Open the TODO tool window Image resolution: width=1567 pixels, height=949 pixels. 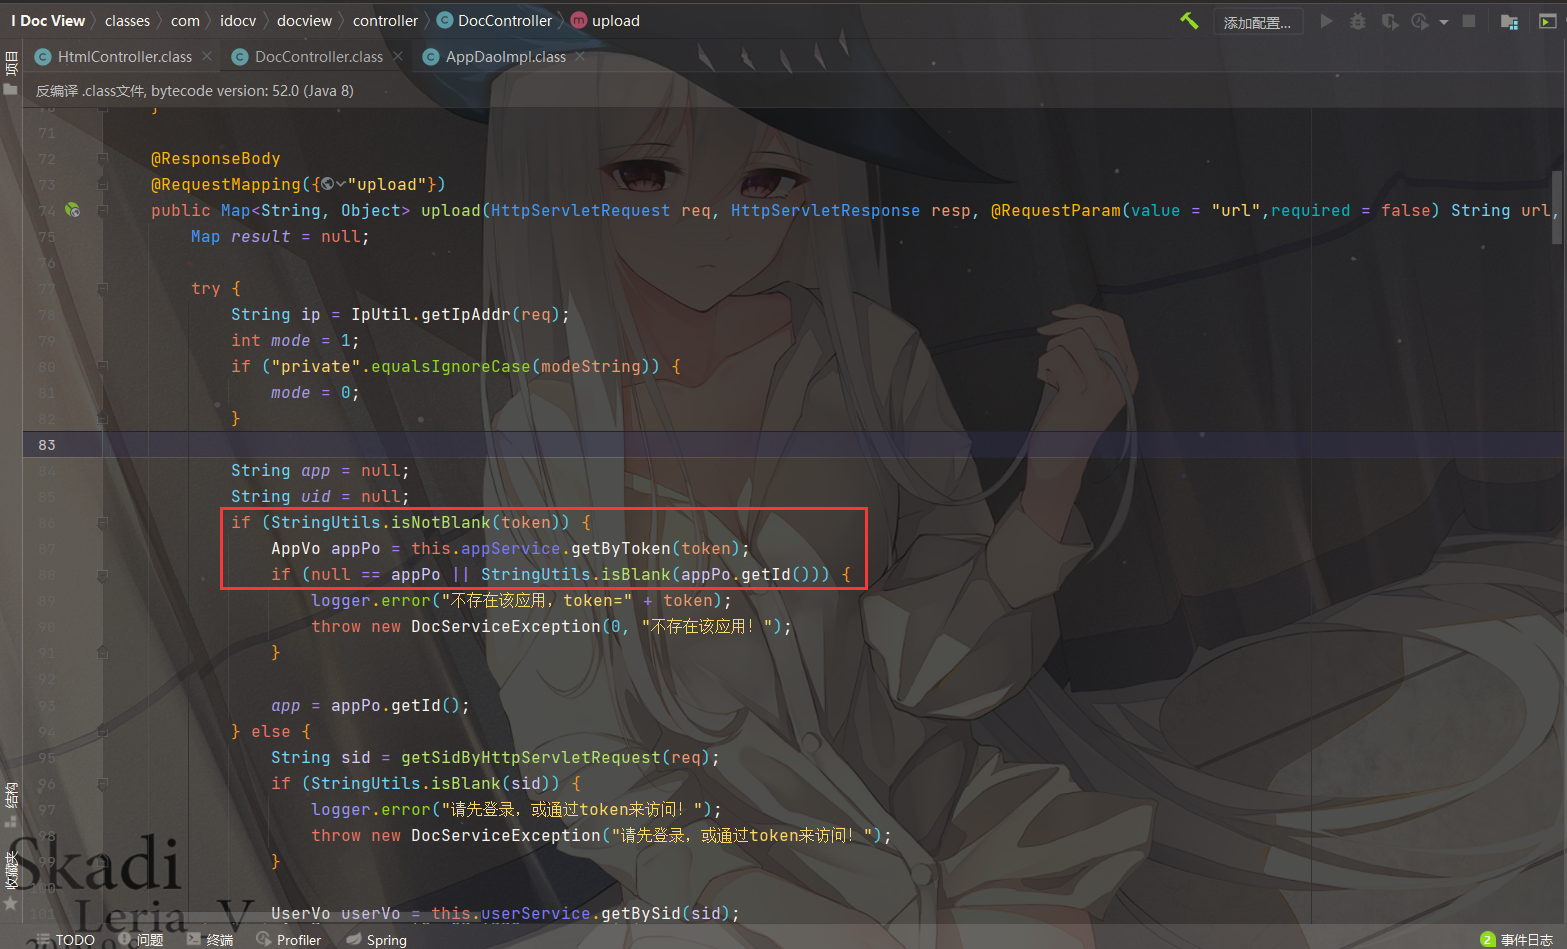65,940
